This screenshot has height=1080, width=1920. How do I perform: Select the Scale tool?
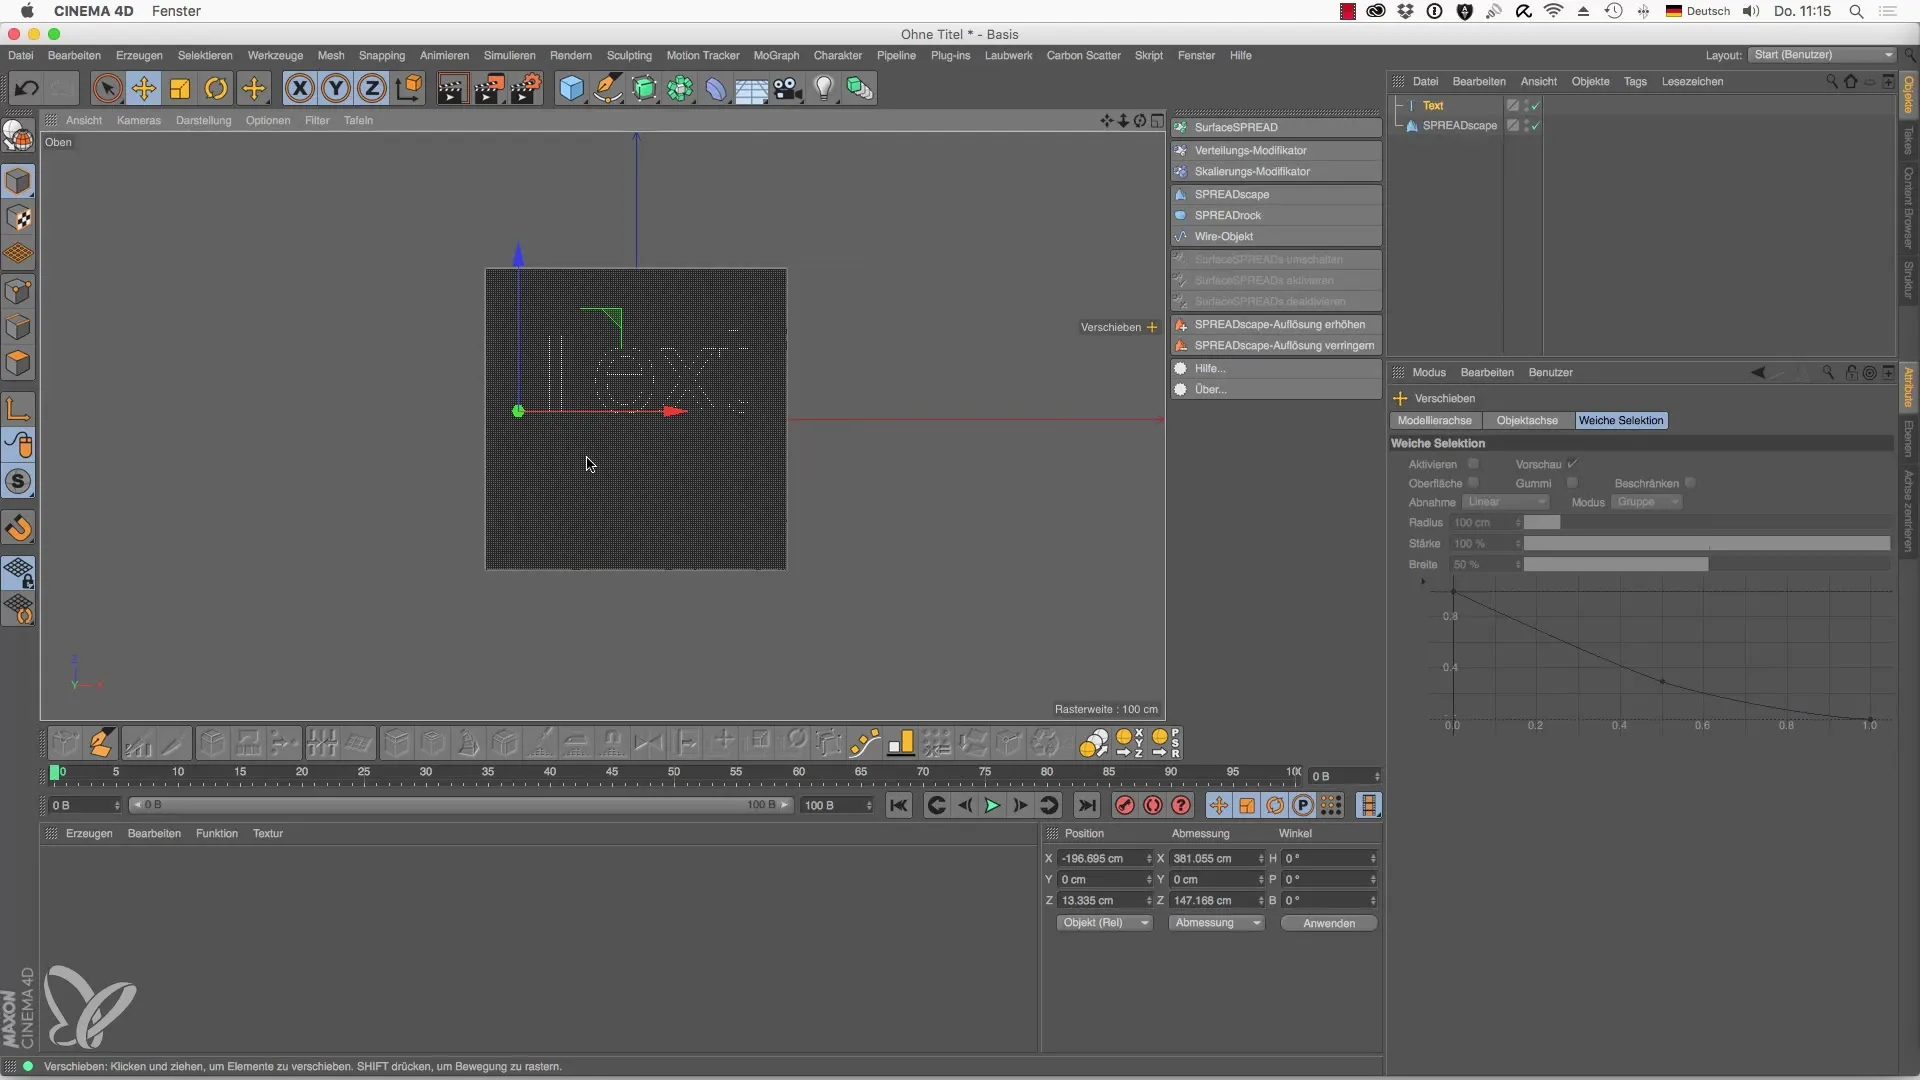(180, 89)
